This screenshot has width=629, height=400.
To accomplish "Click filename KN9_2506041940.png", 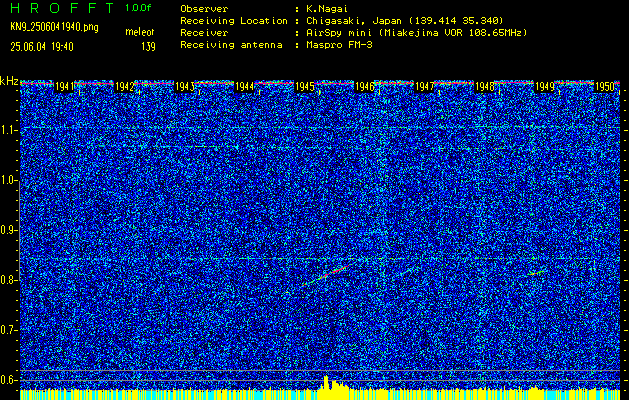I will coord(54,28).
